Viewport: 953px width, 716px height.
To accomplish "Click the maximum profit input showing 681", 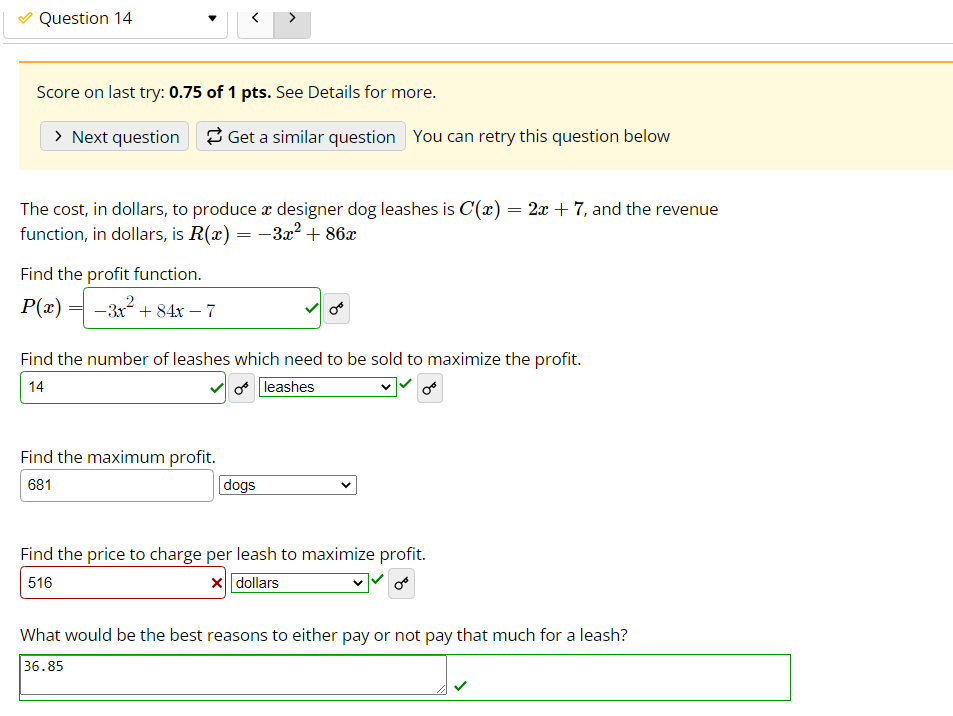I will 116,485.
